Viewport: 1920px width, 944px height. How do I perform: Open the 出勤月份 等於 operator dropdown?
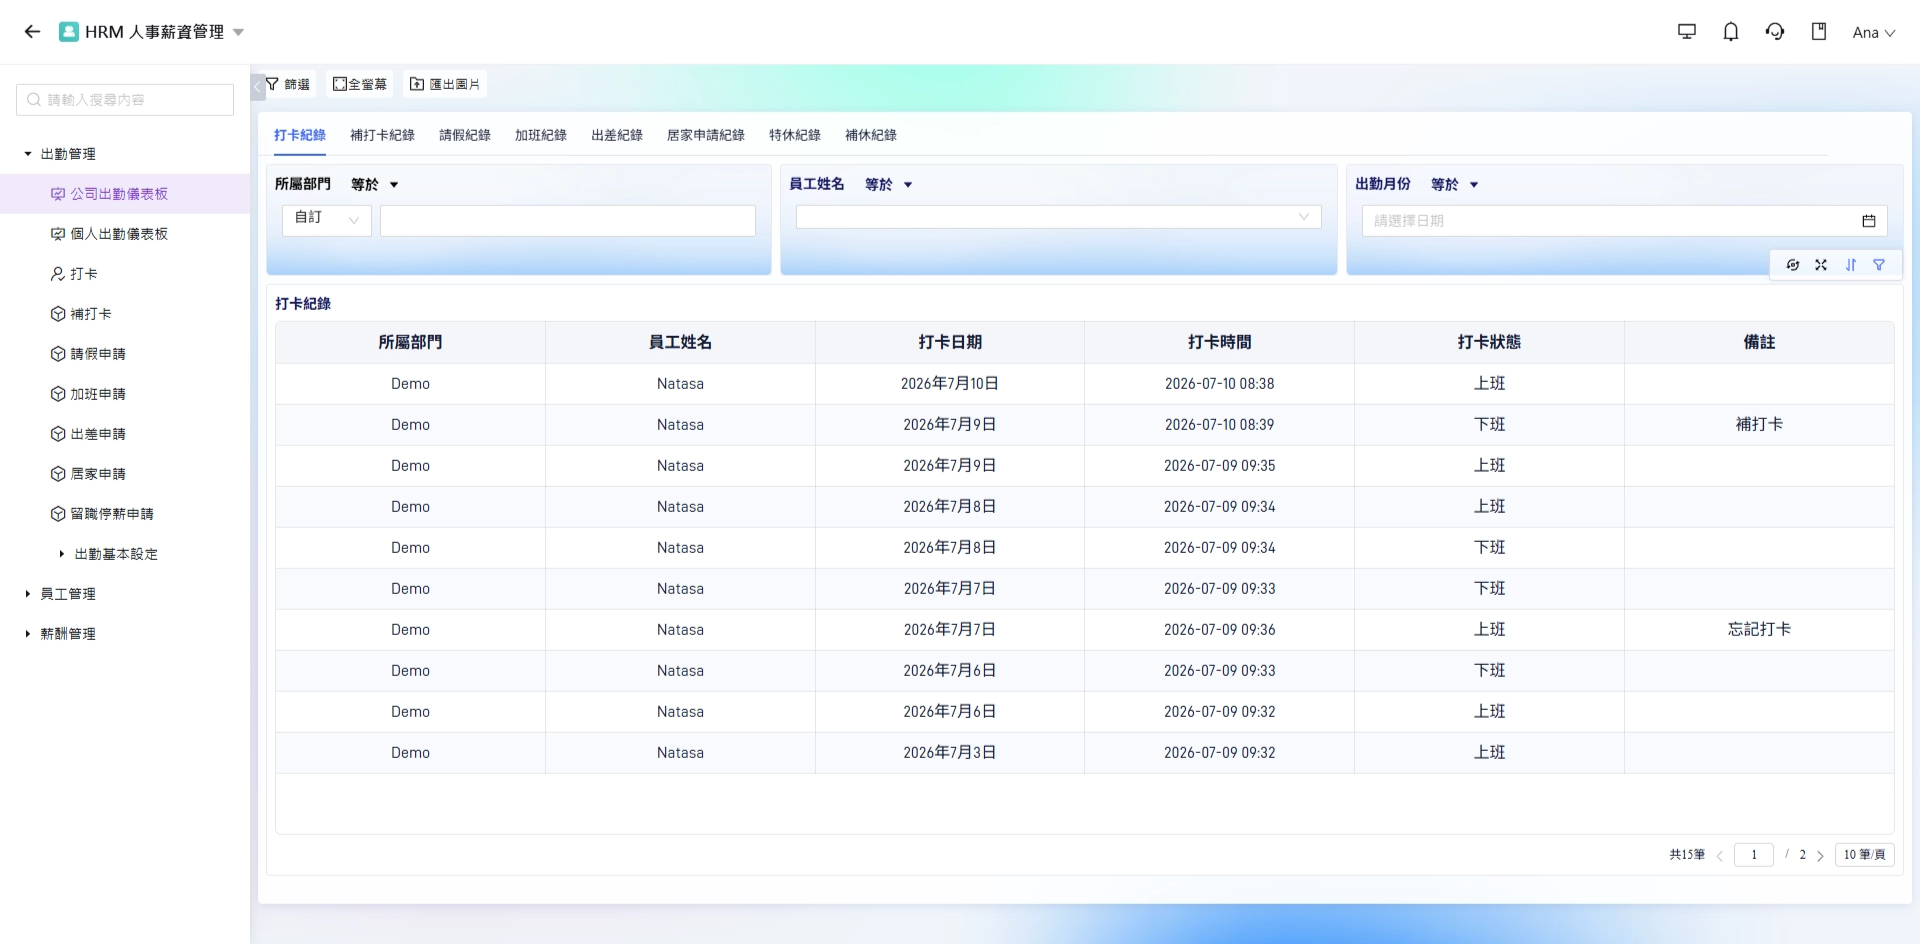click(1455, 185)
